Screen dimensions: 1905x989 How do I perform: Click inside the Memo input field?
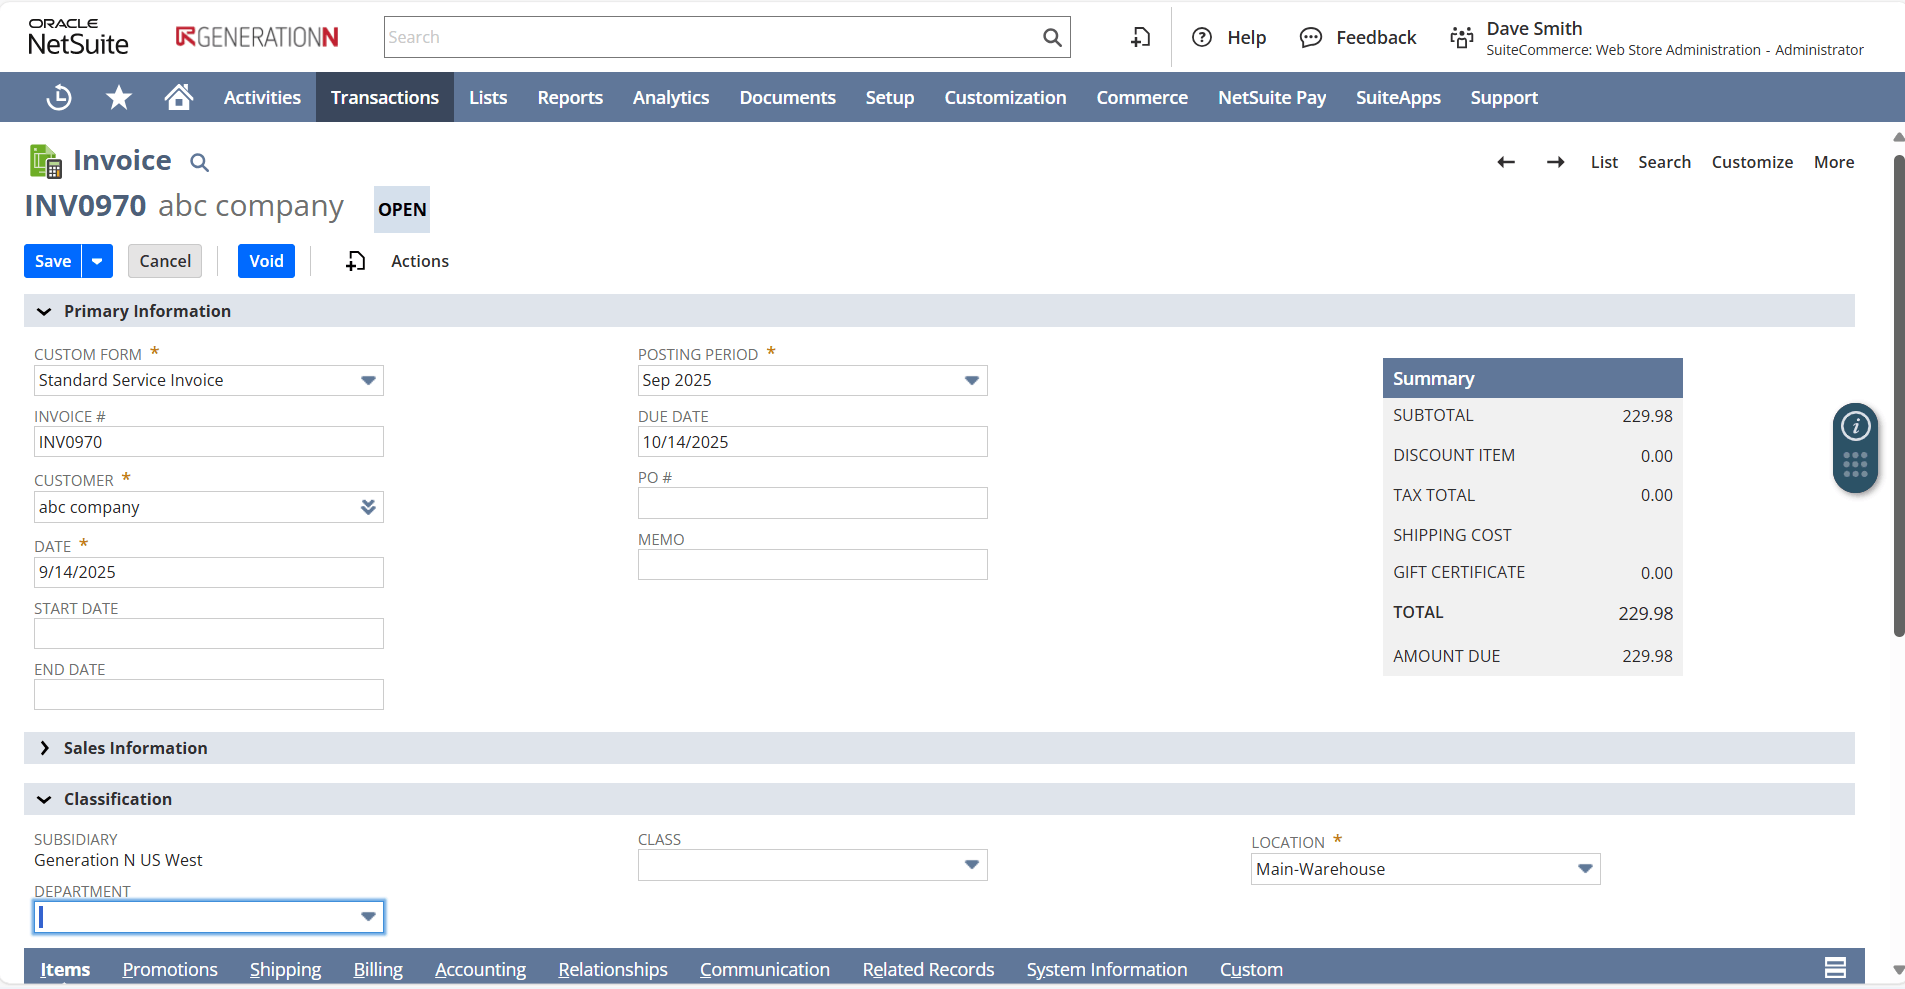811,564
